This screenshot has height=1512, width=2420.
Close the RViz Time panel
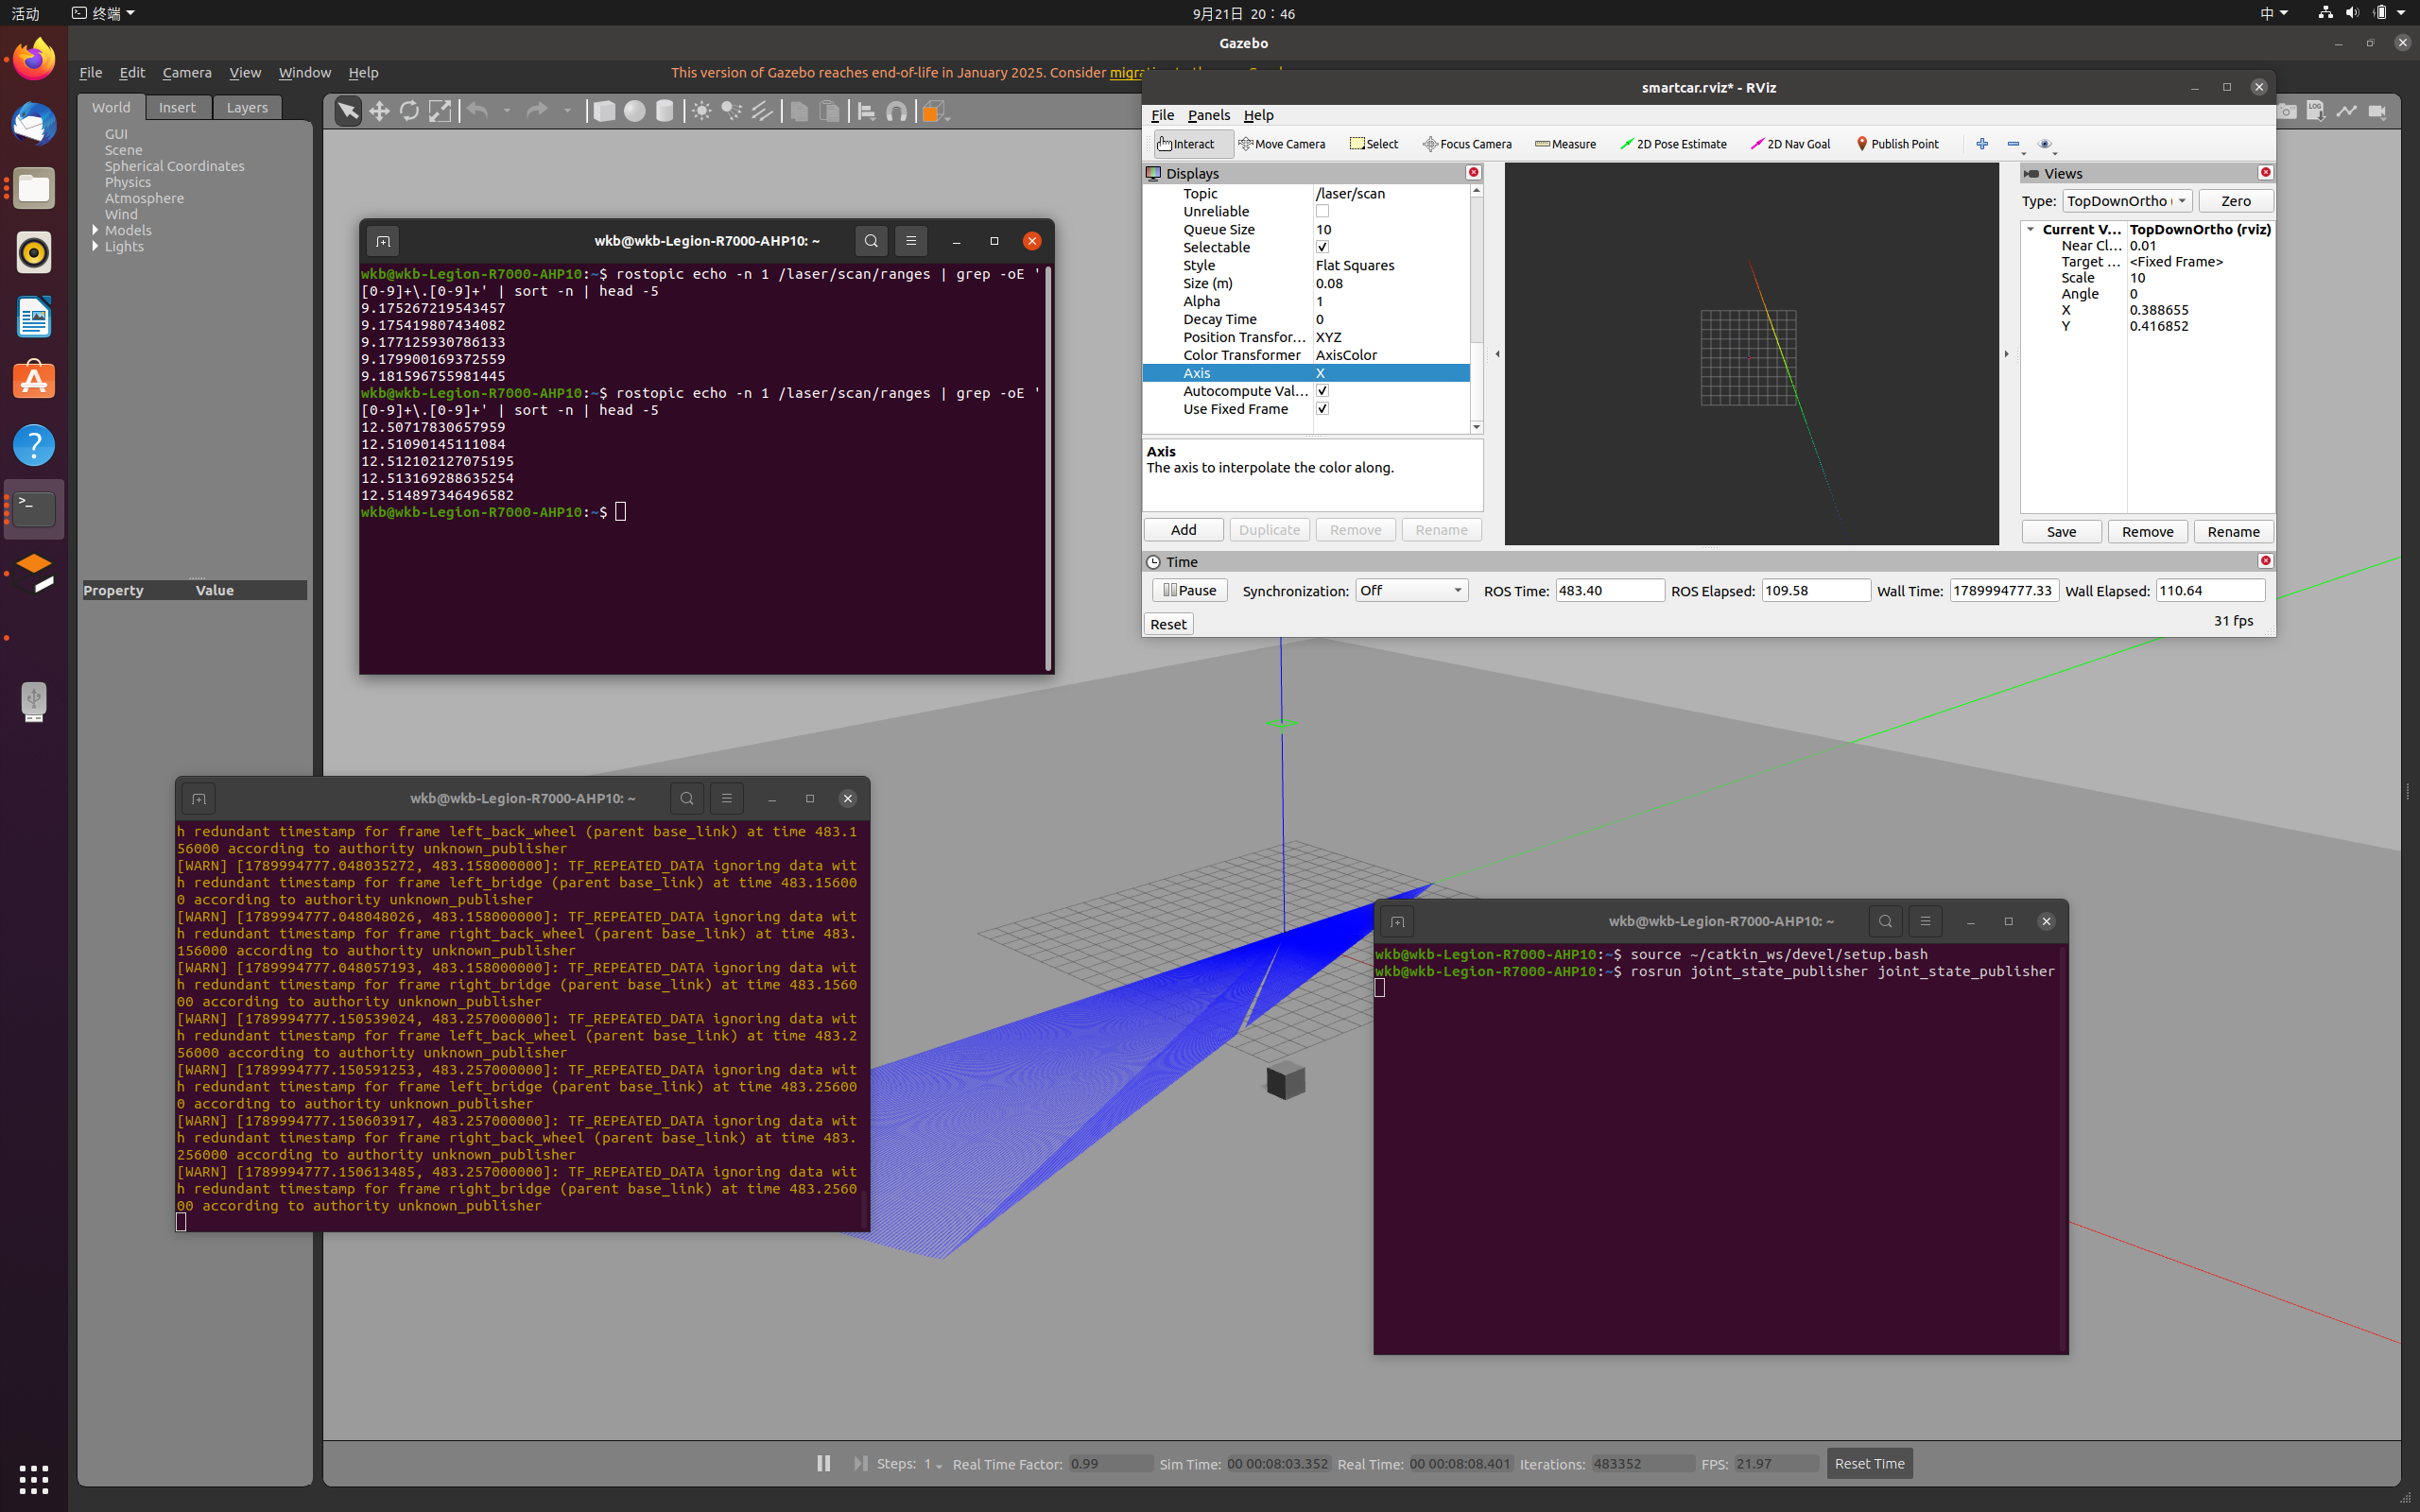point(2265,560)
